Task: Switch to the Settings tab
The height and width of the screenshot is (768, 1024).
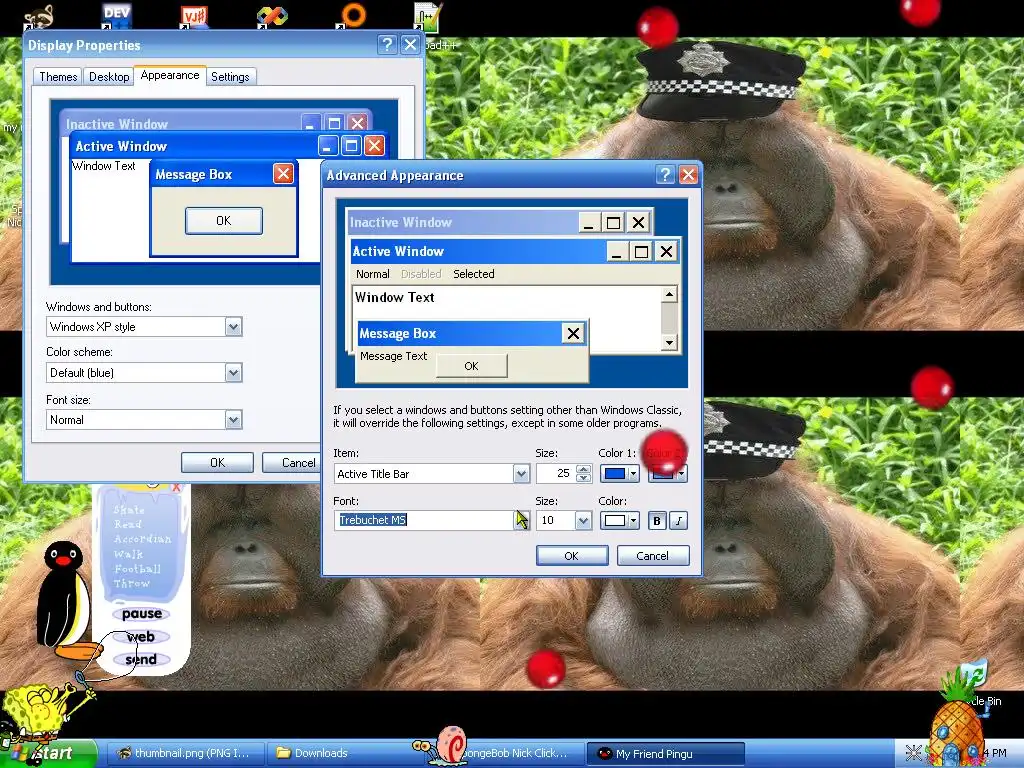Action: [x=230, y=76]
